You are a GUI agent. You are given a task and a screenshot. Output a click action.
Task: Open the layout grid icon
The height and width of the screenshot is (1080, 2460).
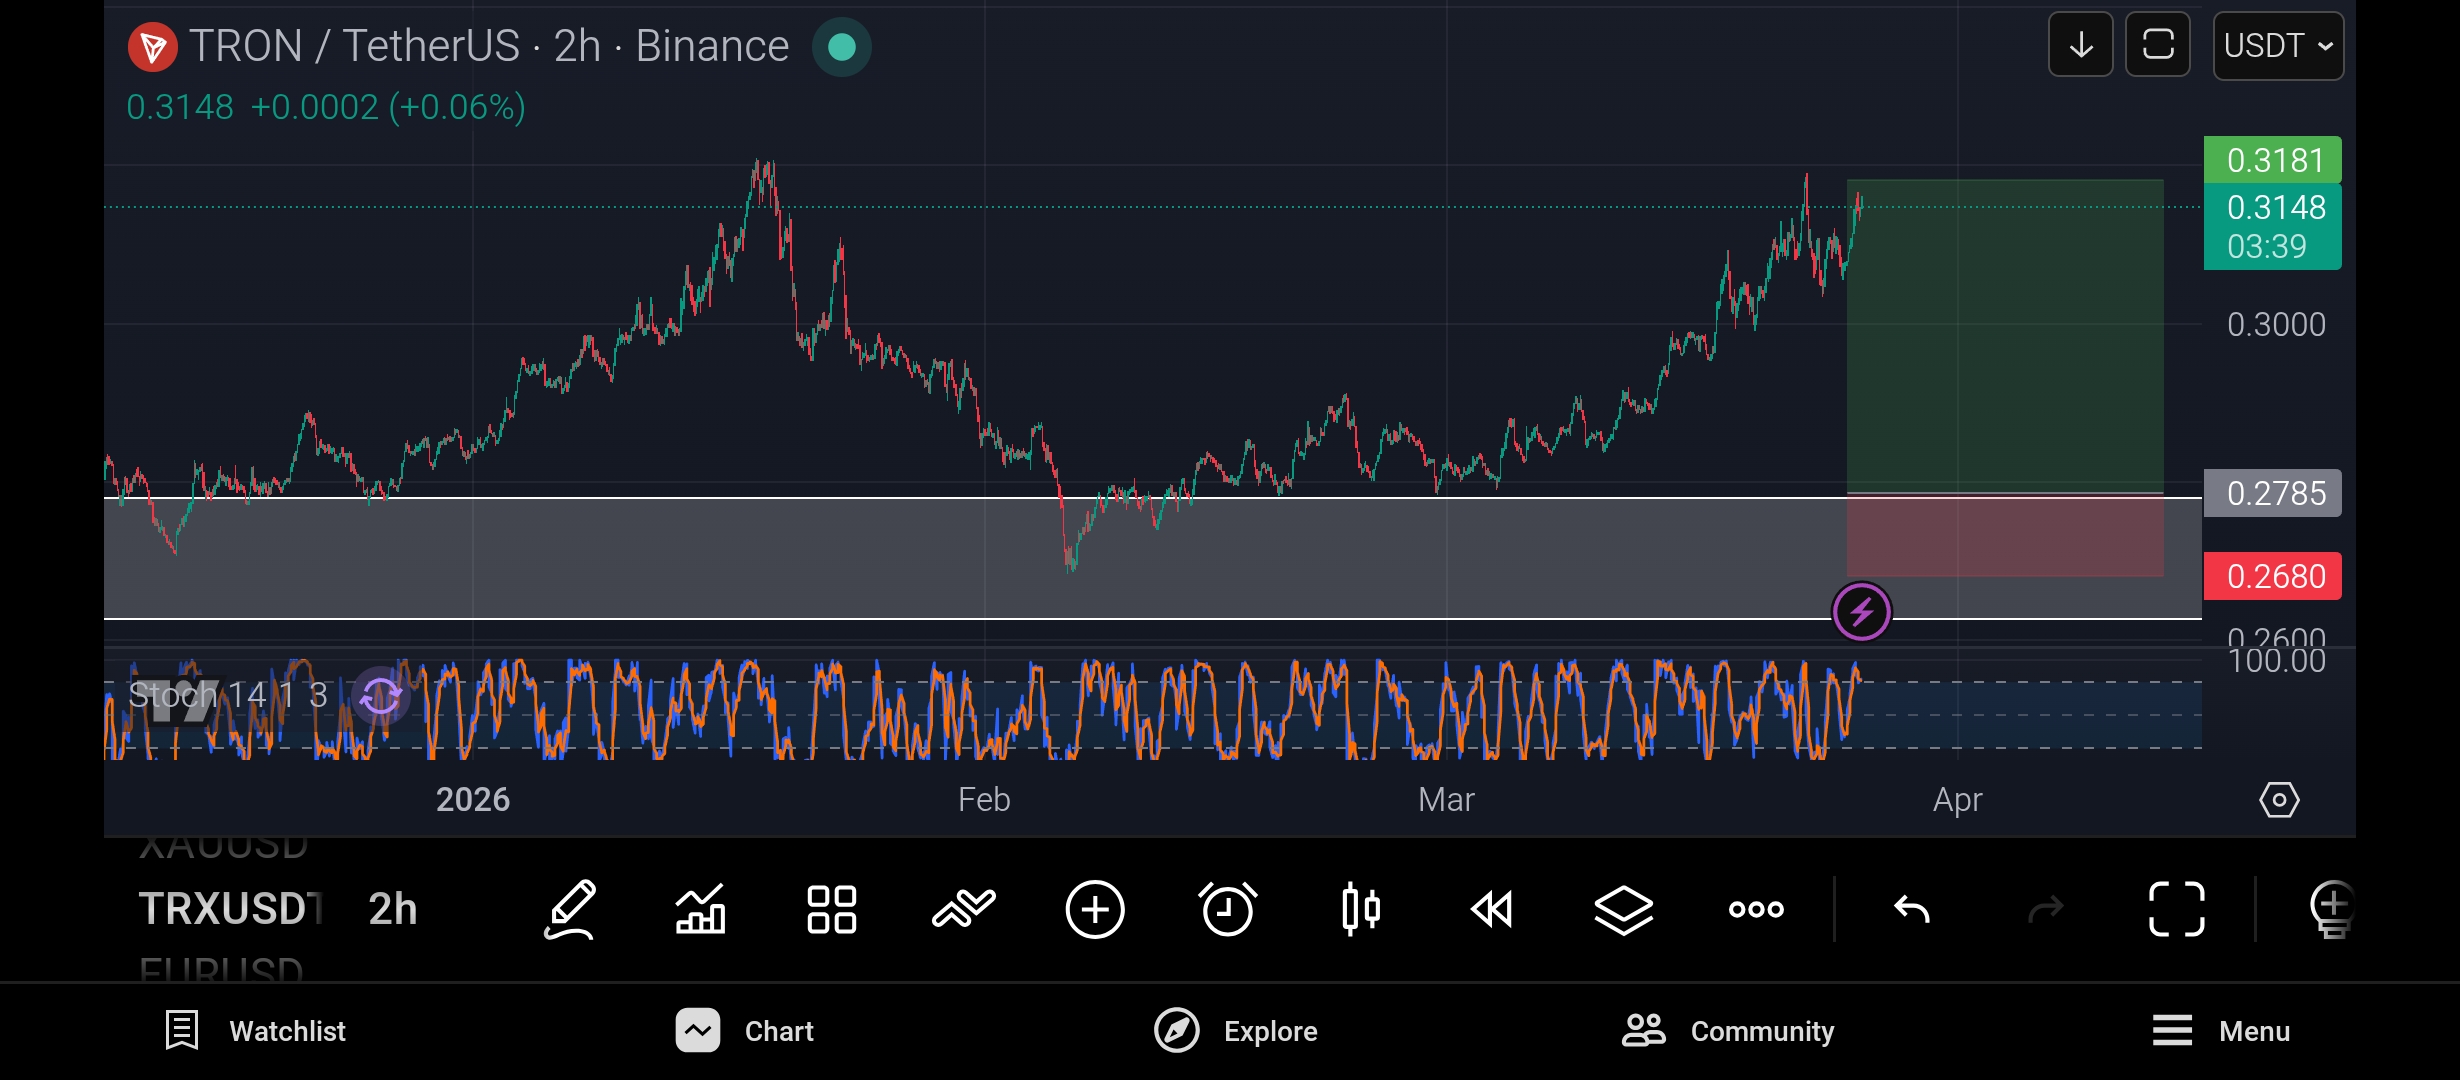tap(831, 909)
